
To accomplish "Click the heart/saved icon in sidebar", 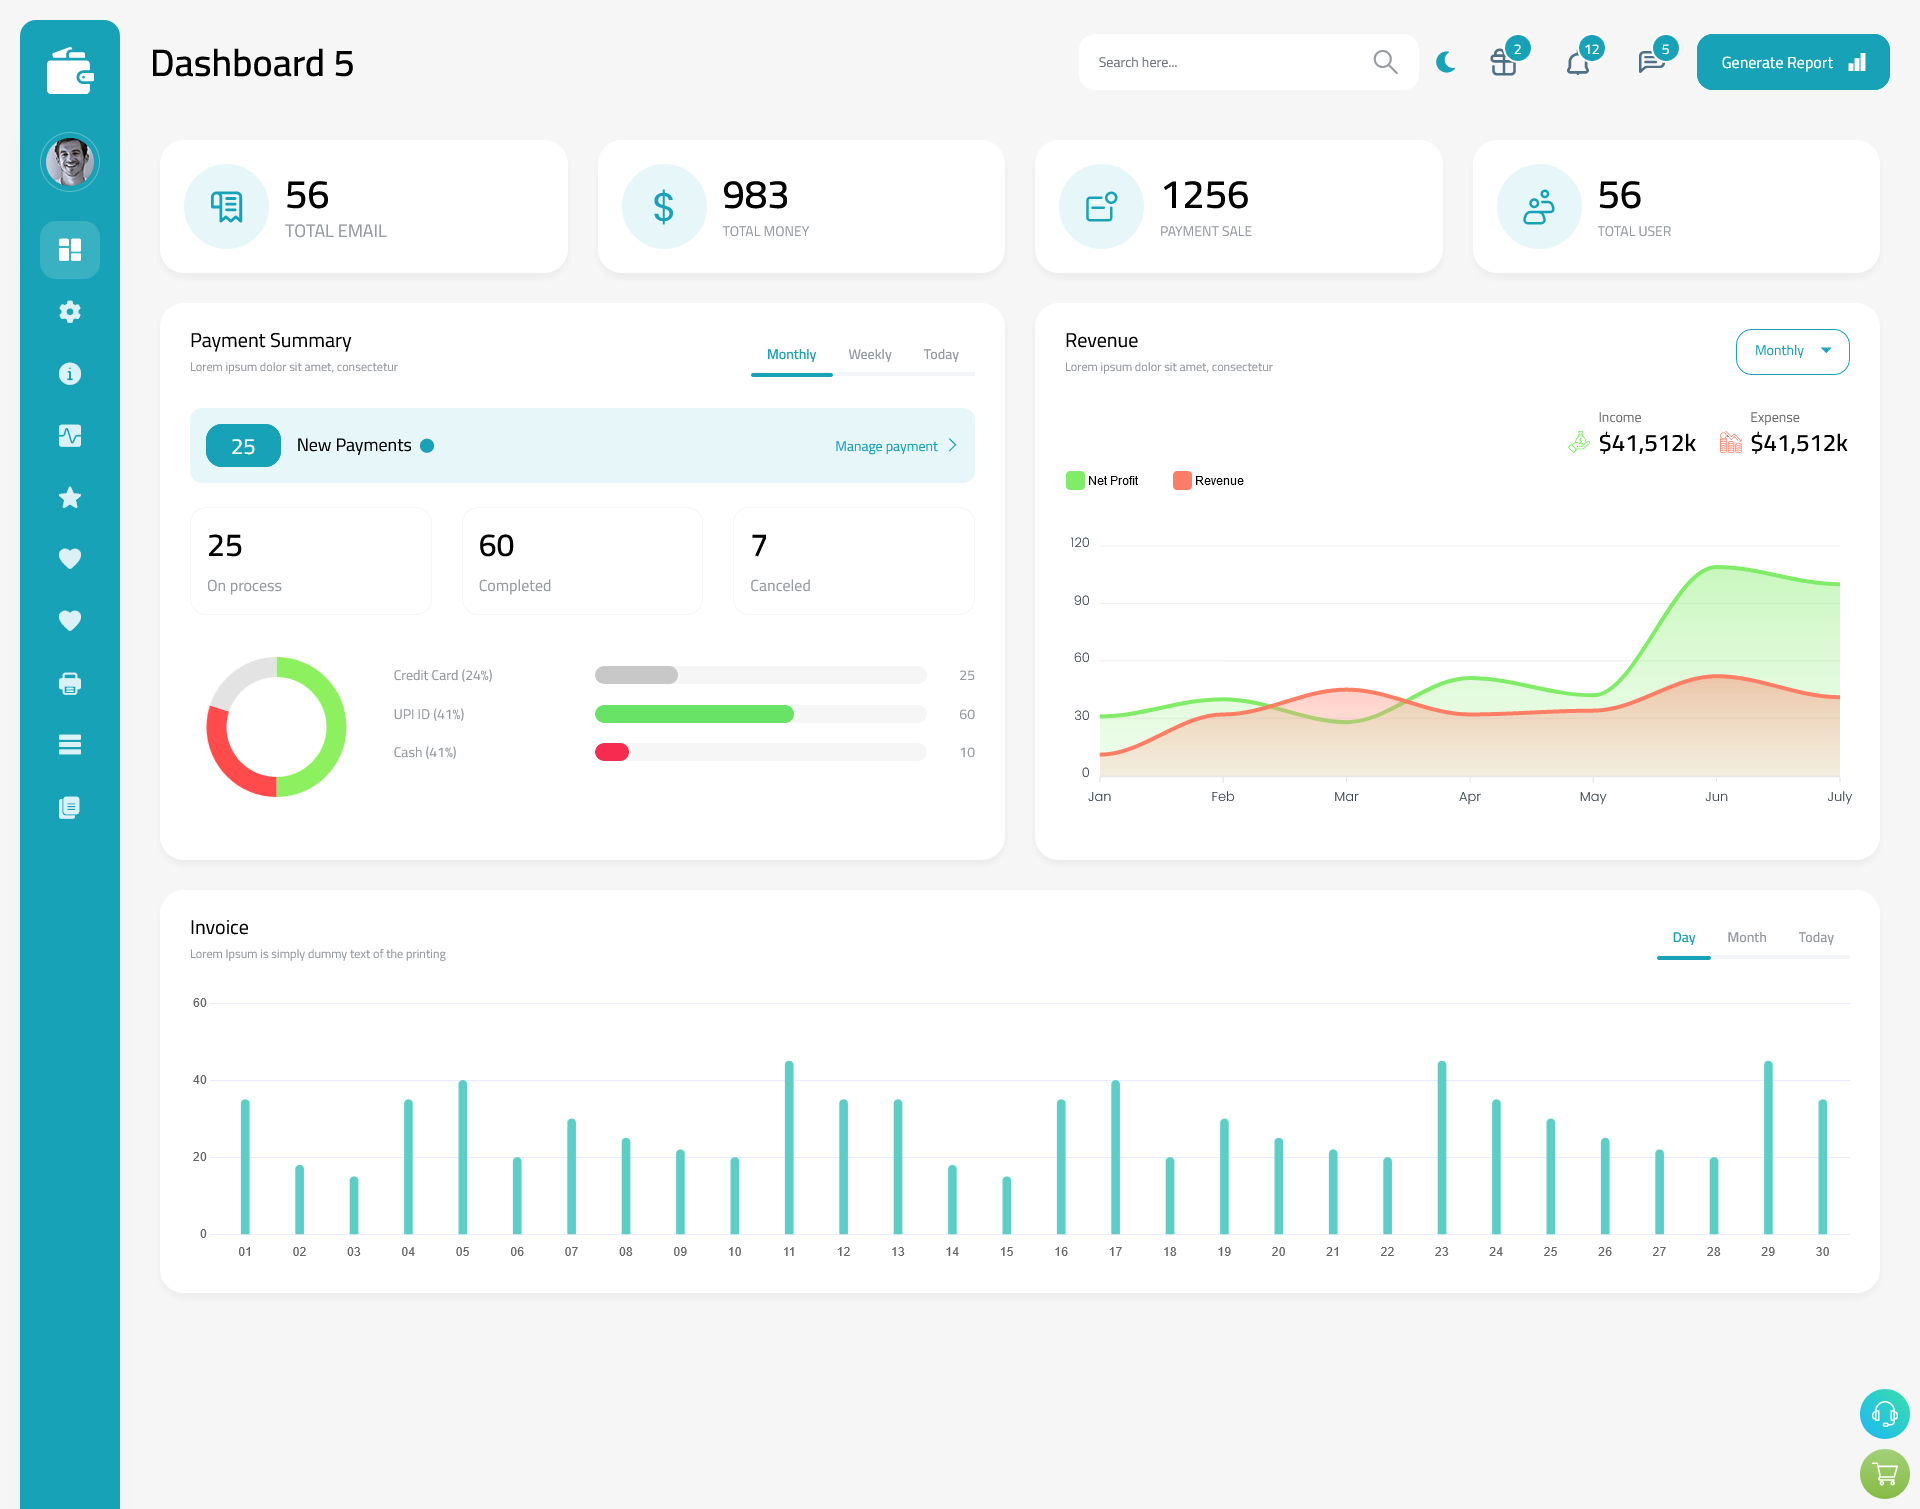I will (69, 558).
